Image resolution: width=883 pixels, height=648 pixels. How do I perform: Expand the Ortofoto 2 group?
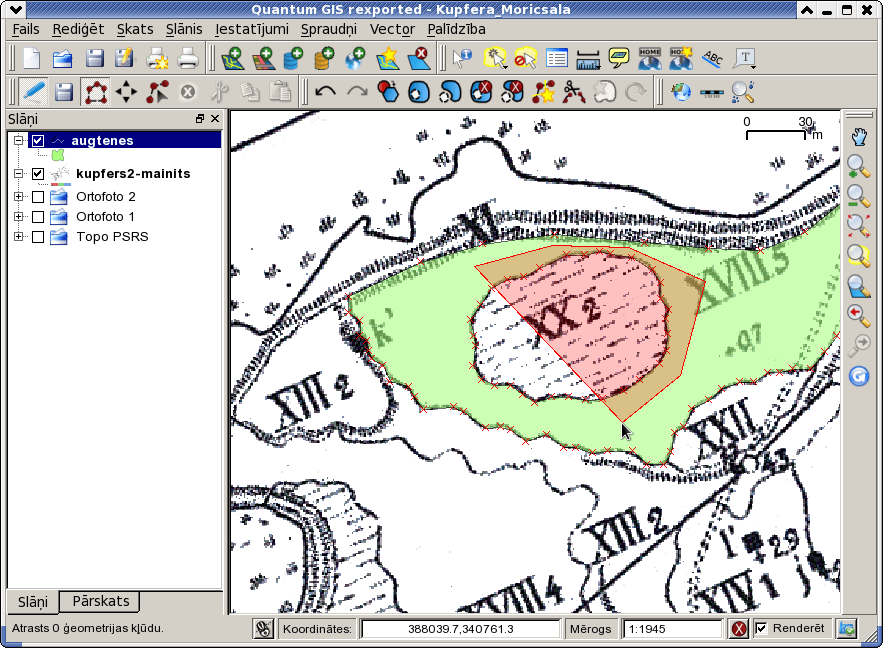pyautogui.click(x=19, y=196)
